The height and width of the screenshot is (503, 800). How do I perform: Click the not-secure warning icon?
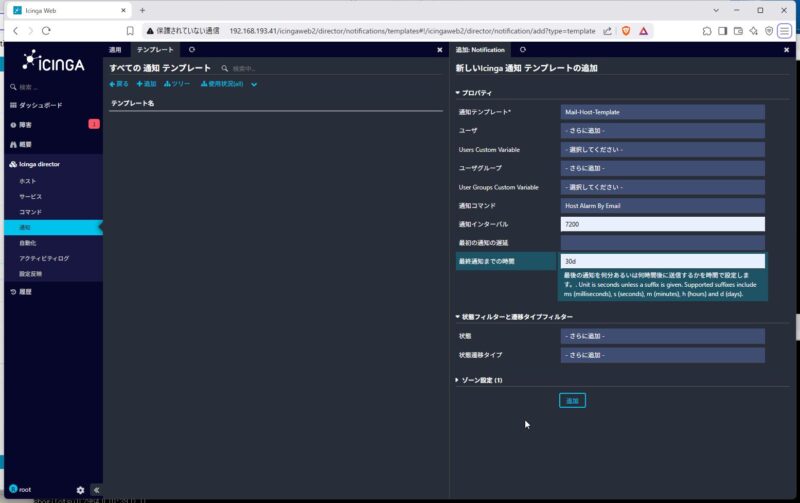point(150,31)
